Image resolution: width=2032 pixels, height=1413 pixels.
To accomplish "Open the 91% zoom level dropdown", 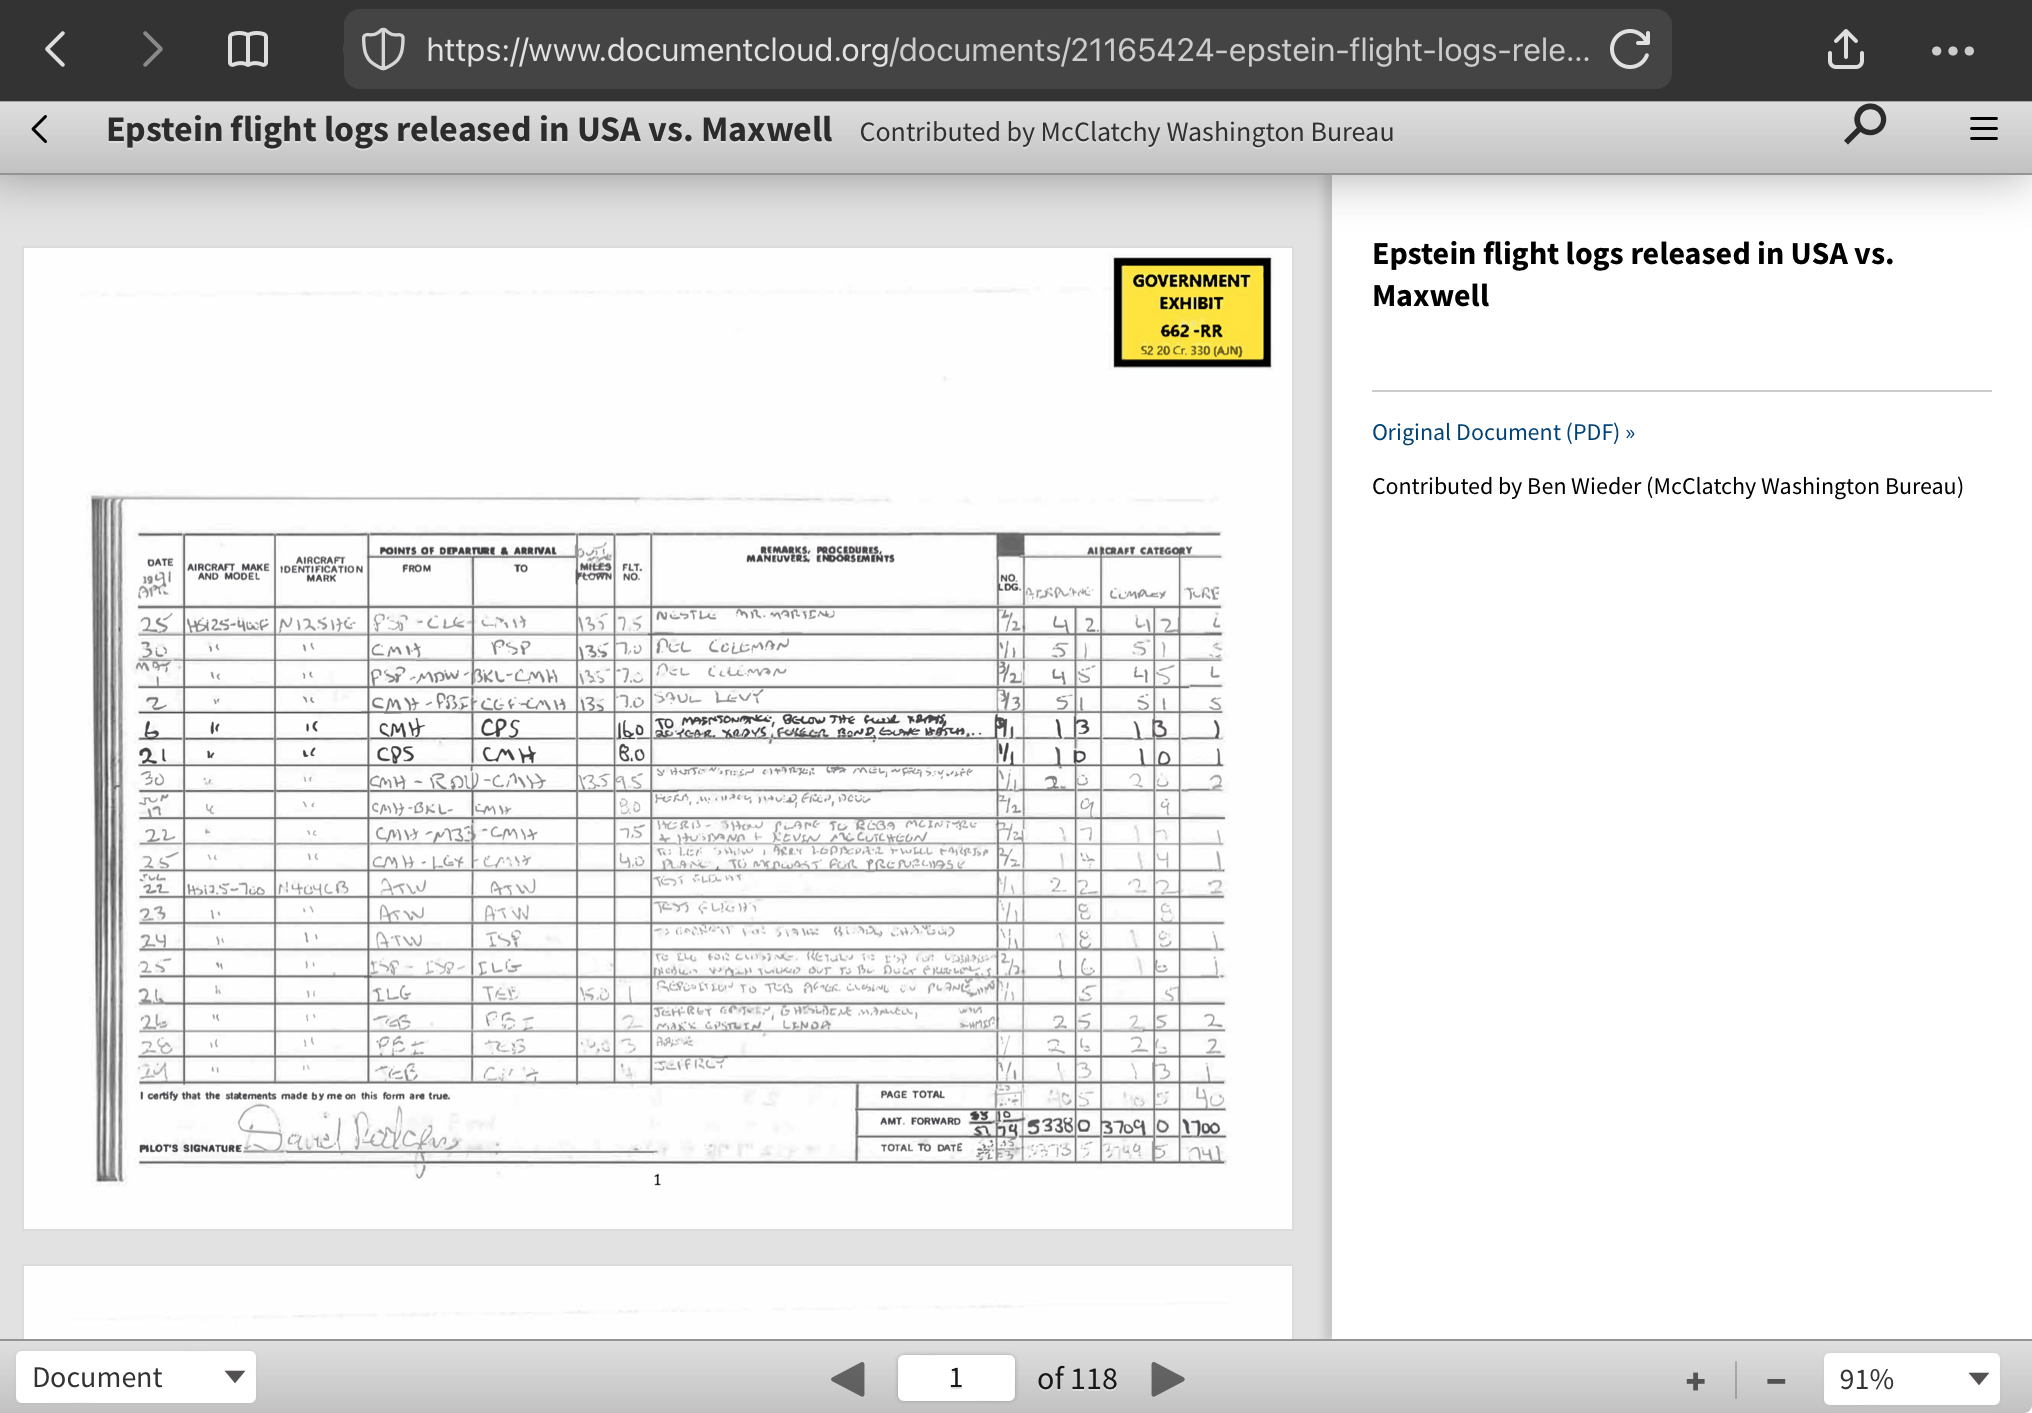I will pyautogui.click(x=1911, y=1379).
